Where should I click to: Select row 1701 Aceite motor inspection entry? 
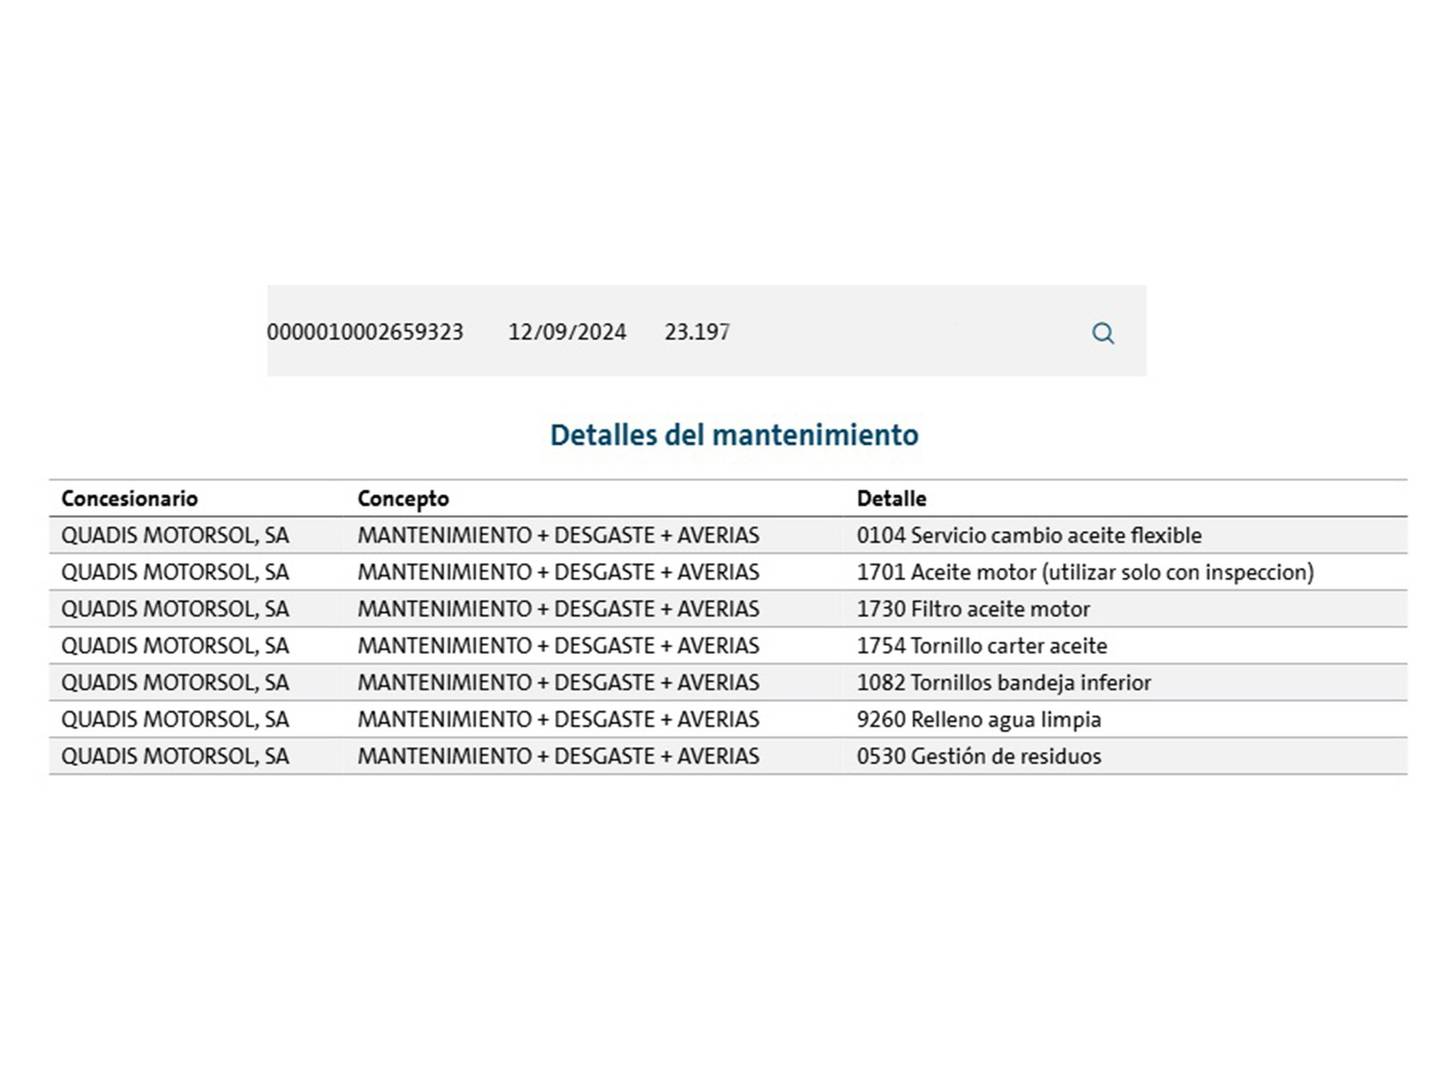(728, 572)
